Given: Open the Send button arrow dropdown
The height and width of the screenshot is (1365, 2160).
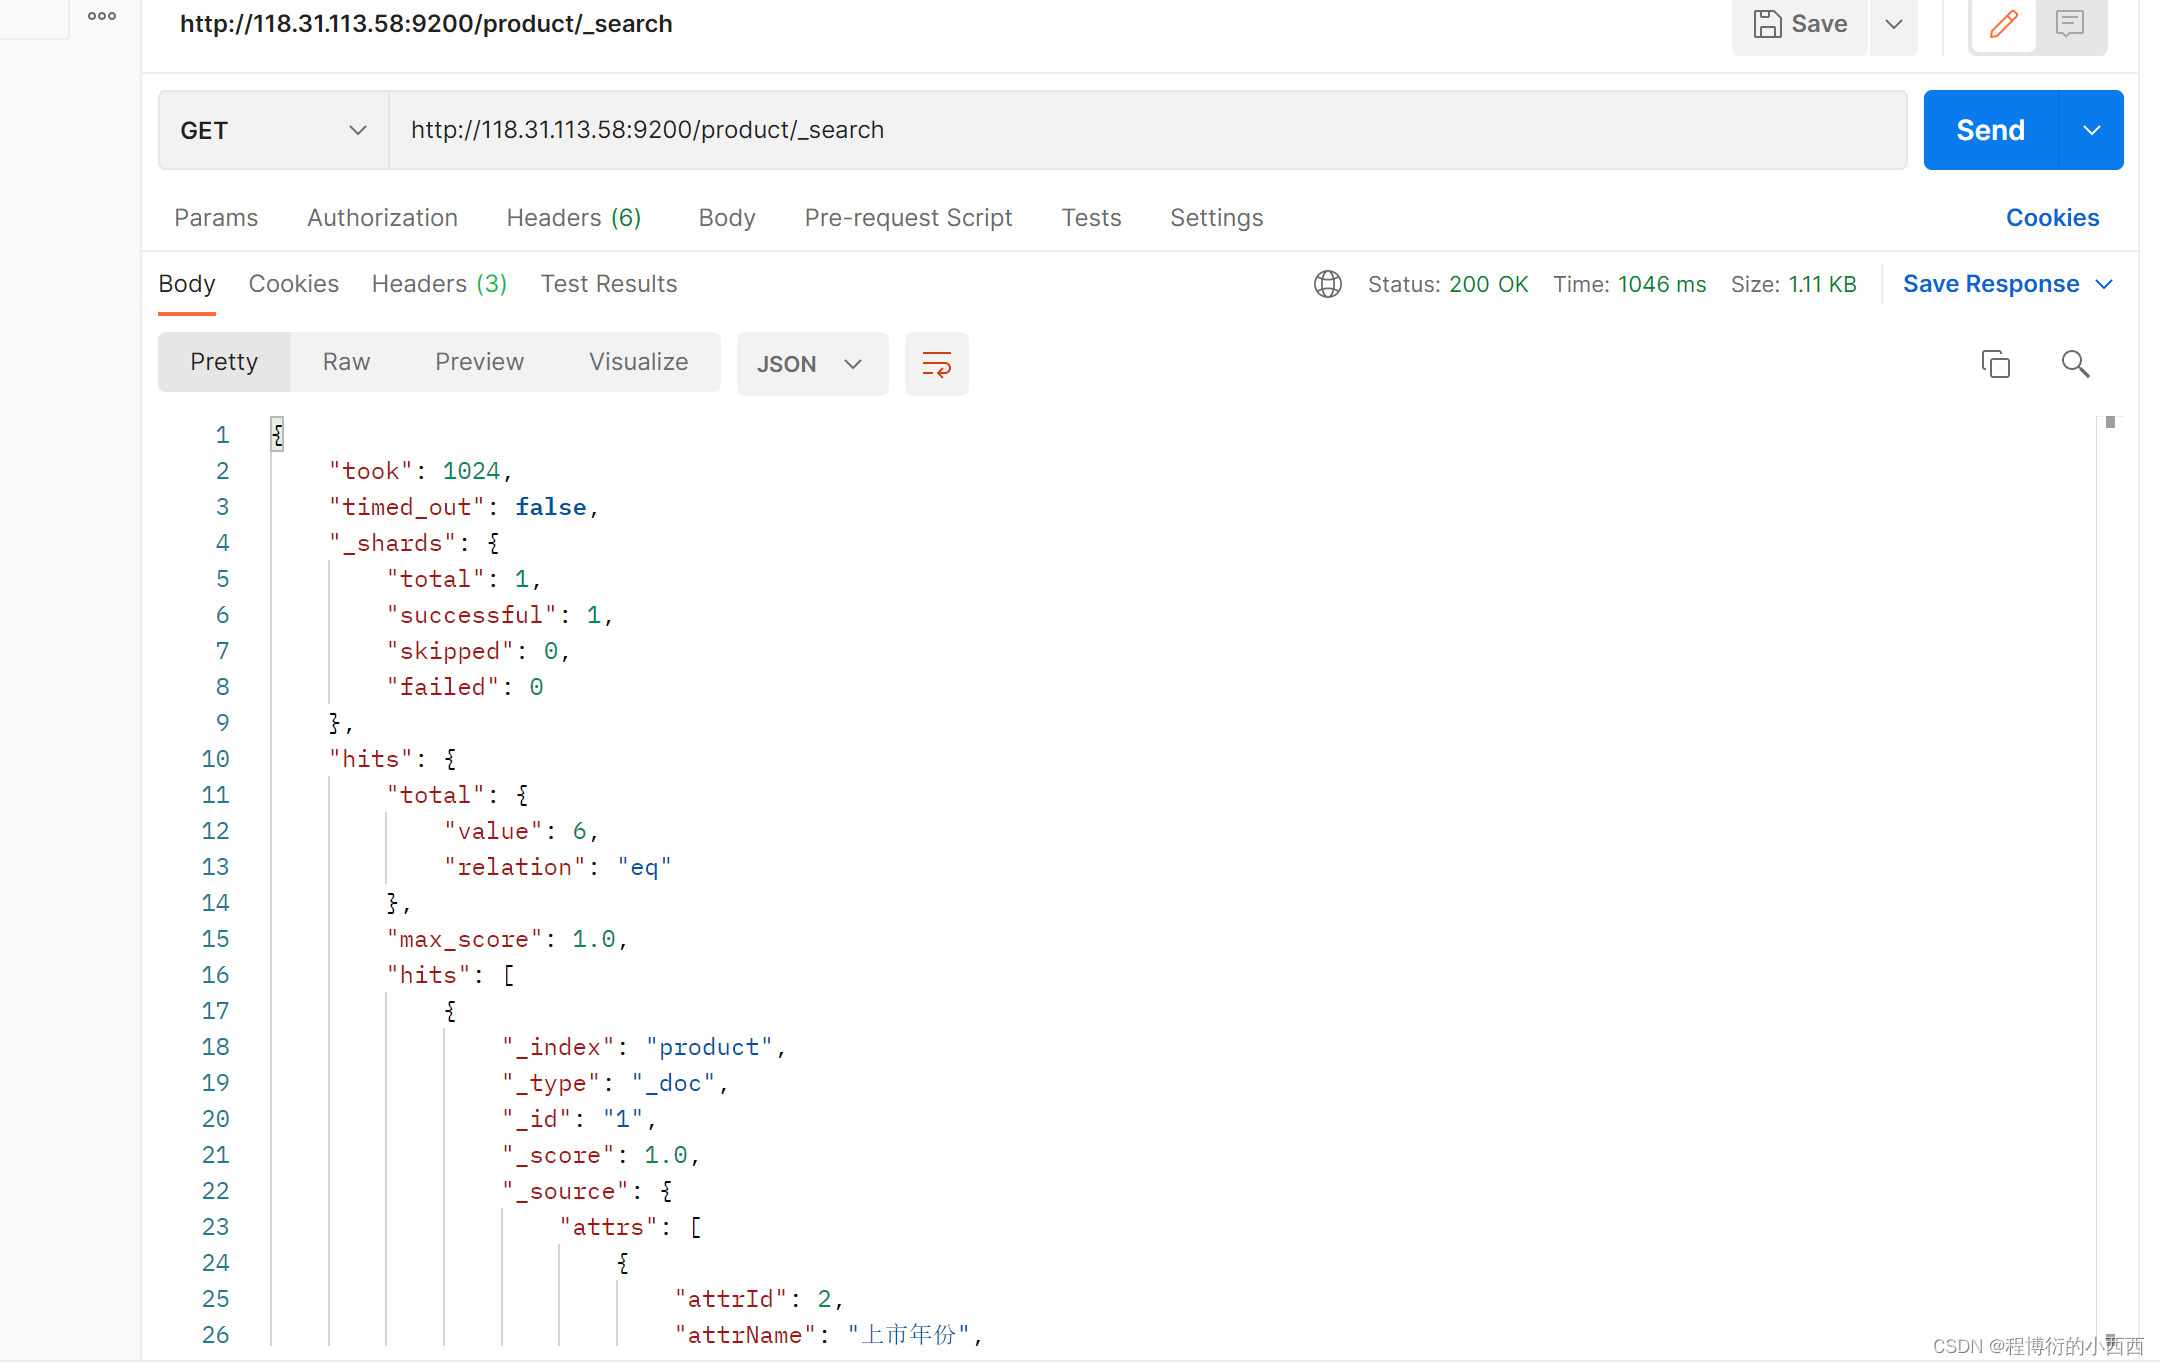Looking at the screenshot, I should (2091, 131).
